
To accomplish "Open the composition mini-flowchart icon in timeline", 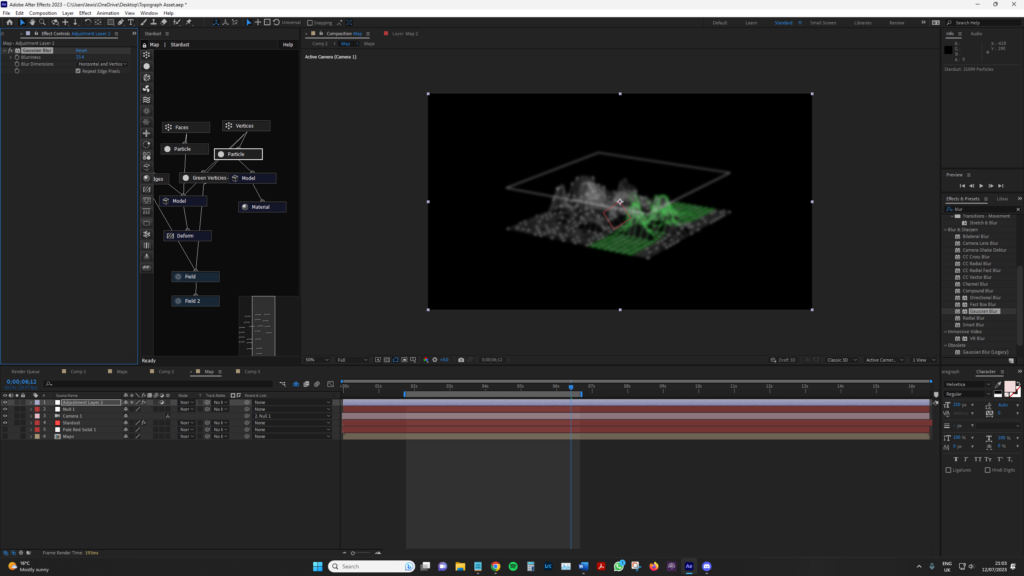I will click(283, 384).
